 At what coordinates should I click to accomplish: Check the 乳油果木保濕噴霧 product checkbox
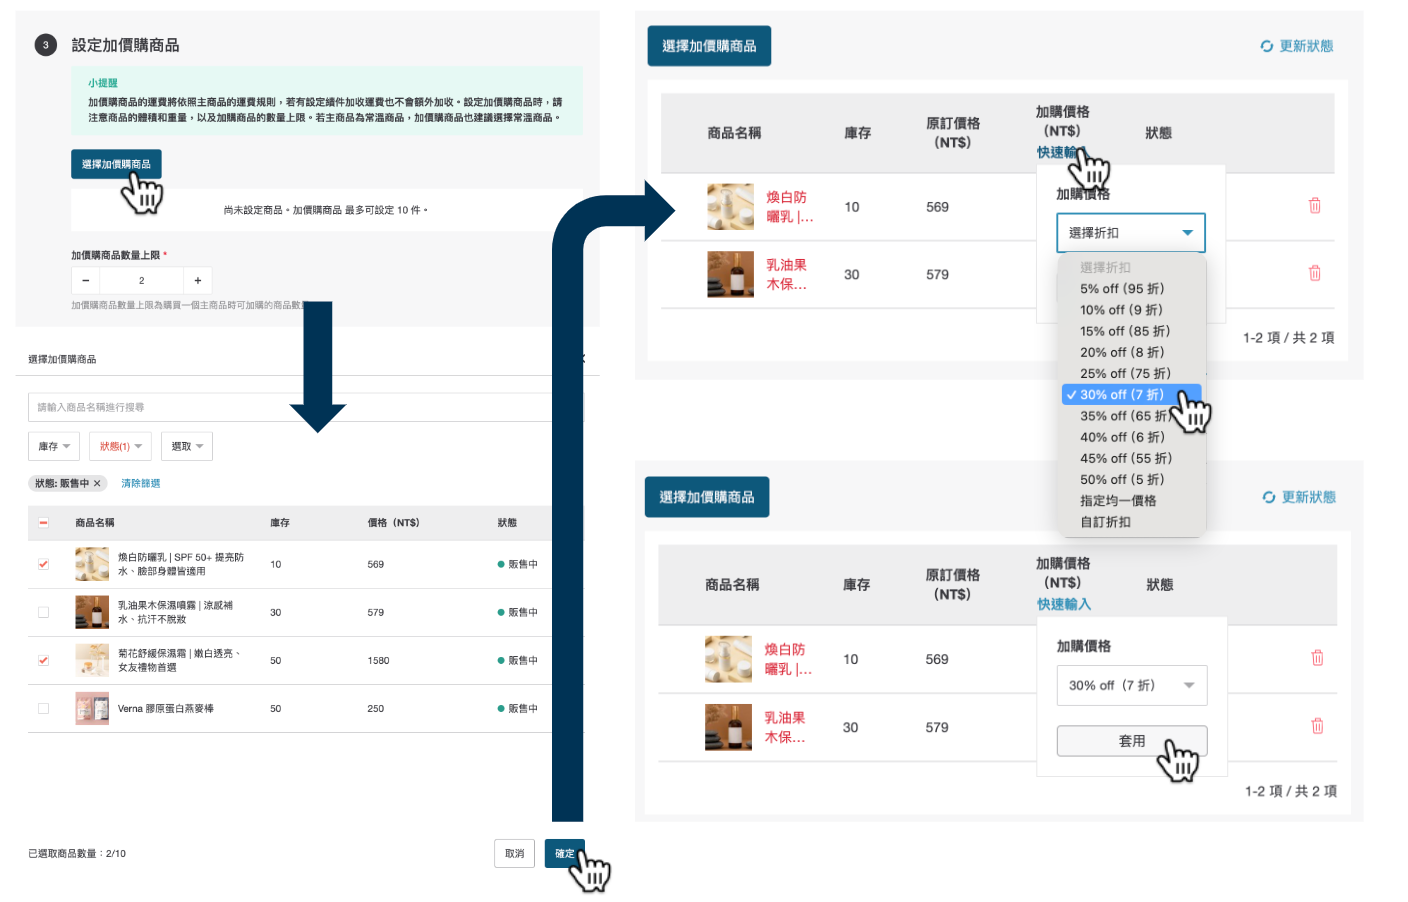(x=43, y=612)
